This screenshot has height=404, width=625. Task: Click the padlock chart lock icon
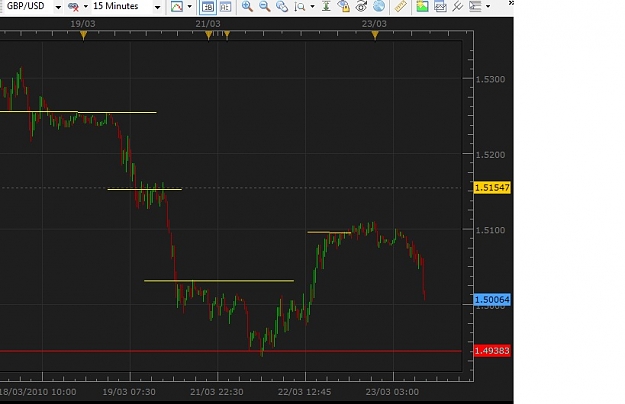[x=343, y=6]
